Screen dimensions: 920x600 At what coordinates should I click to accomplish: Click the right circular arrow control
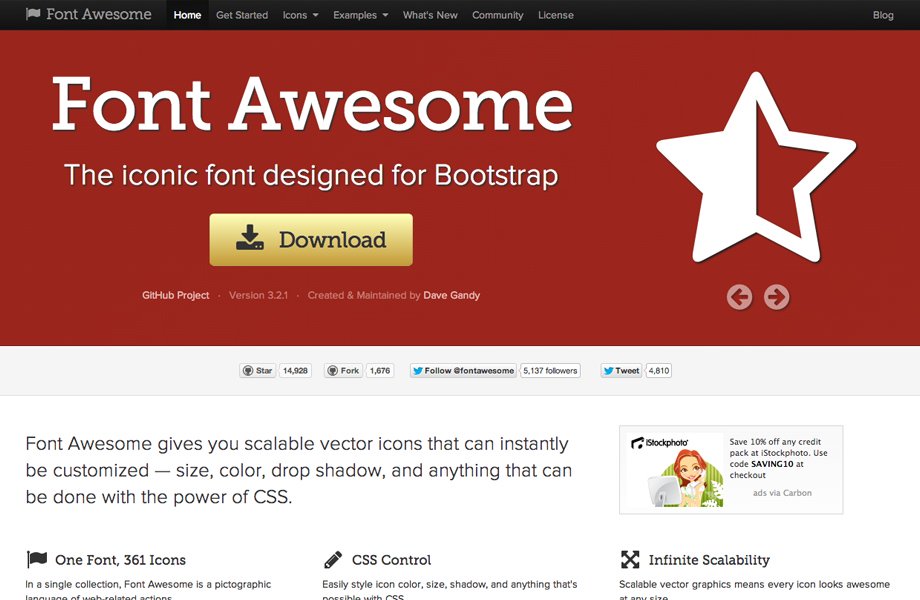(776, 297)
